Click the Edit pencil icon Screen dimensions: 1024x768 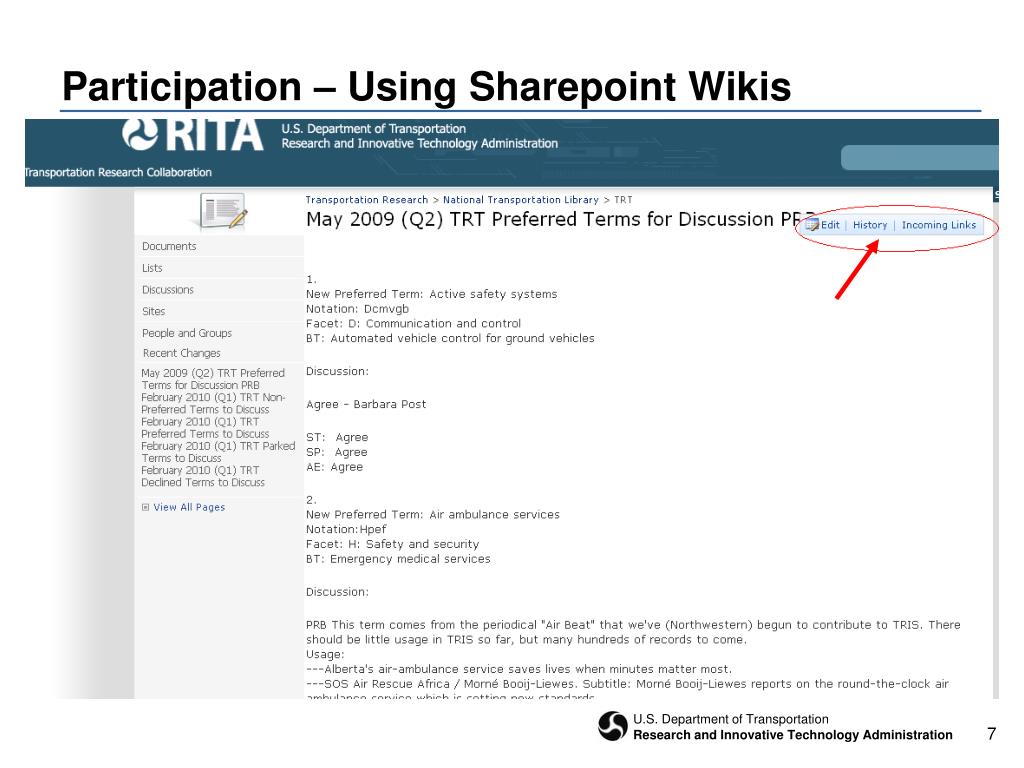click(812, 225)
